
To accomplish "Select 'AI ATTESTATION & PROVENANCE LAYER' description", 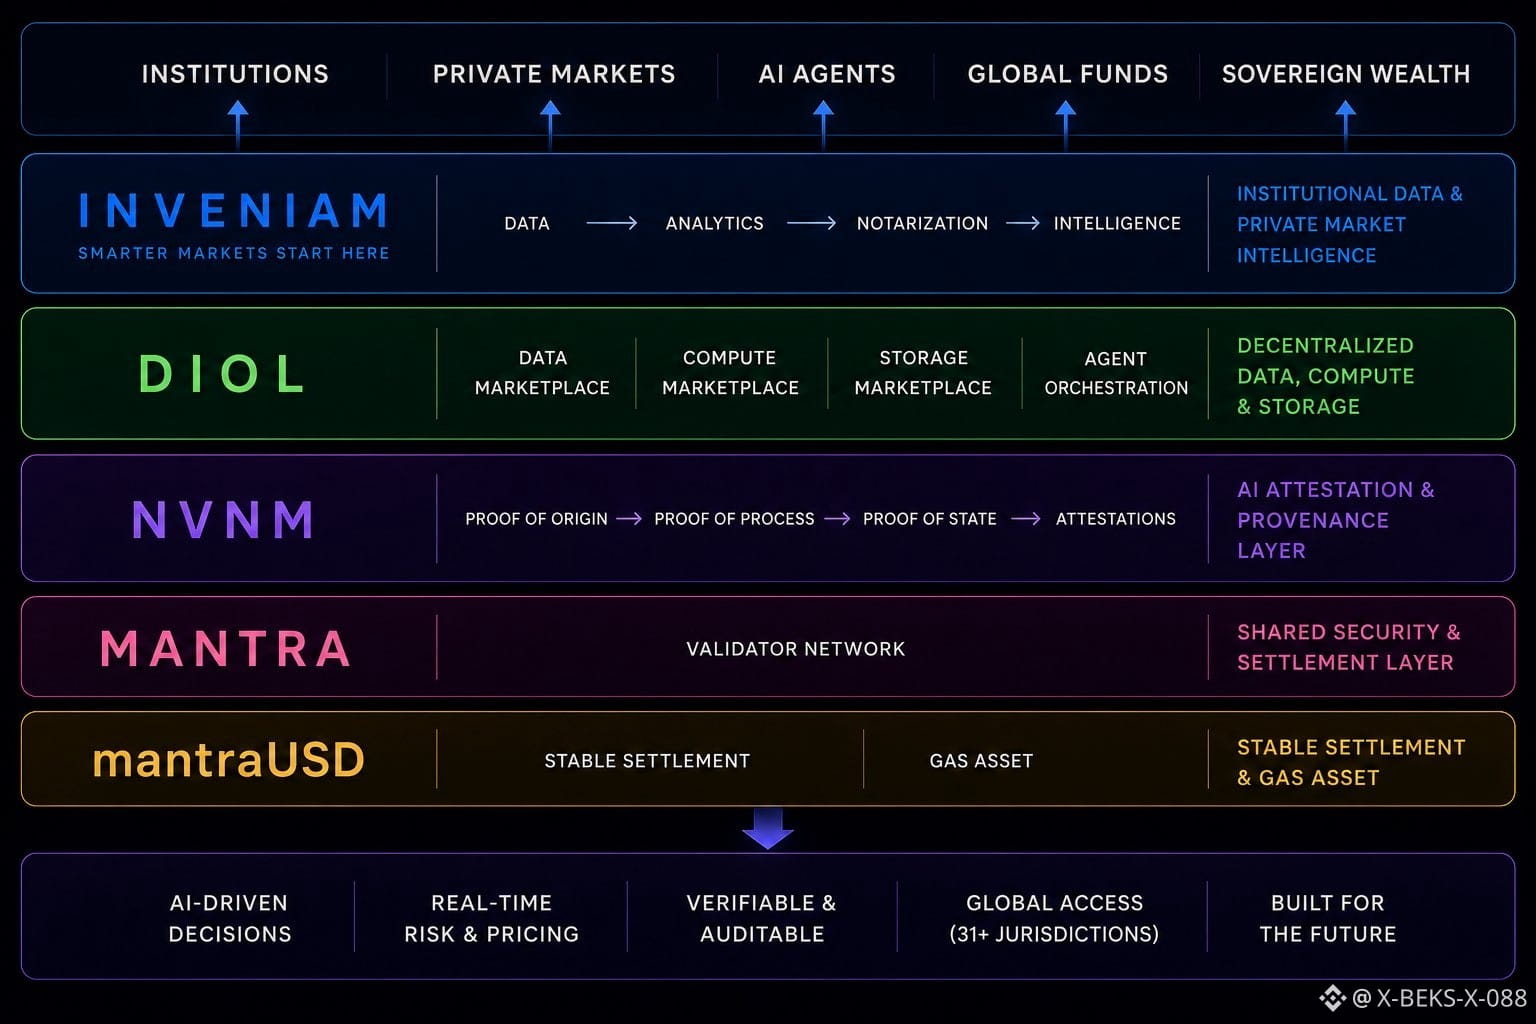I will tap(1336, 520).
